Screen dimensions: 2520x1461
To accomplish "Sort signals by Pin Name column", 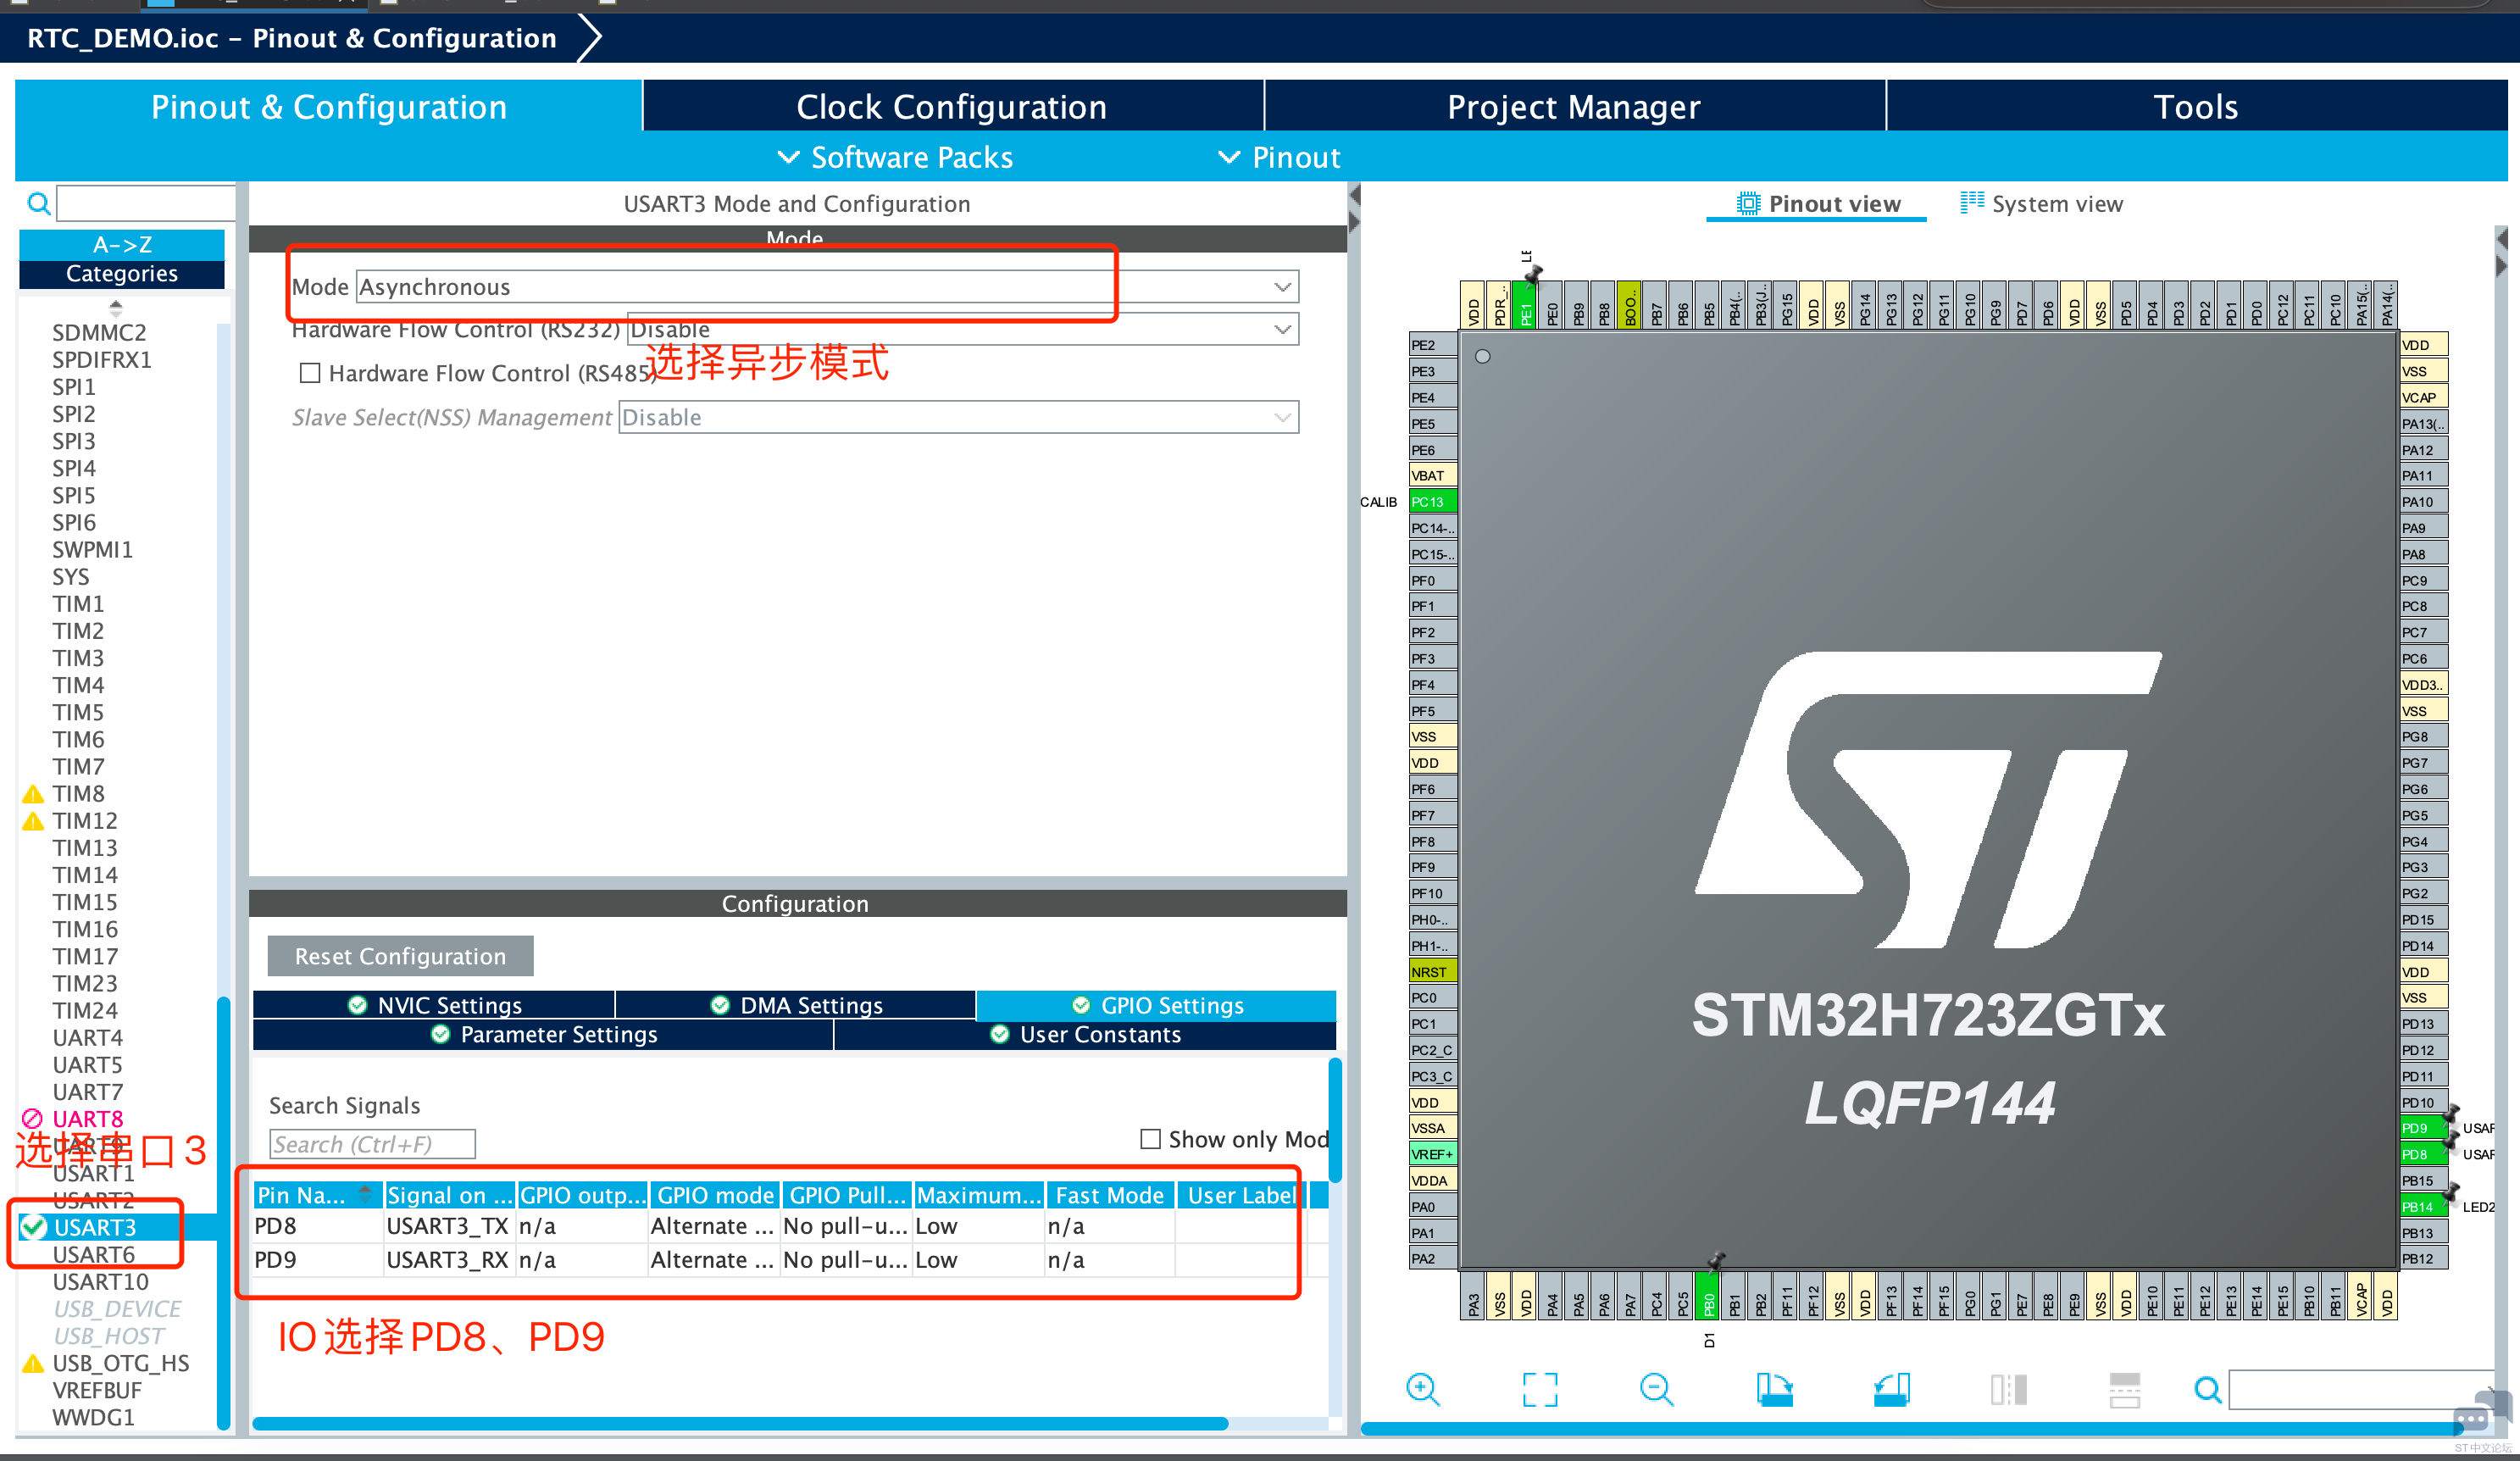I will pos(317,1195).
